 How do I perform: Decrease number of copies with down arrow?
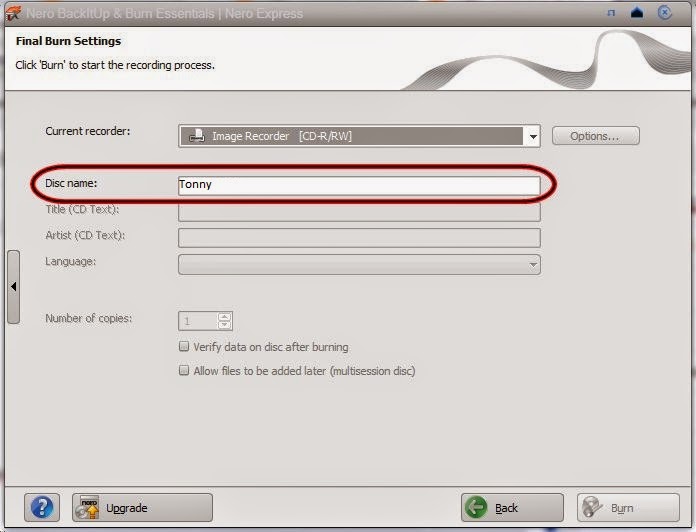tap(225, 325)
